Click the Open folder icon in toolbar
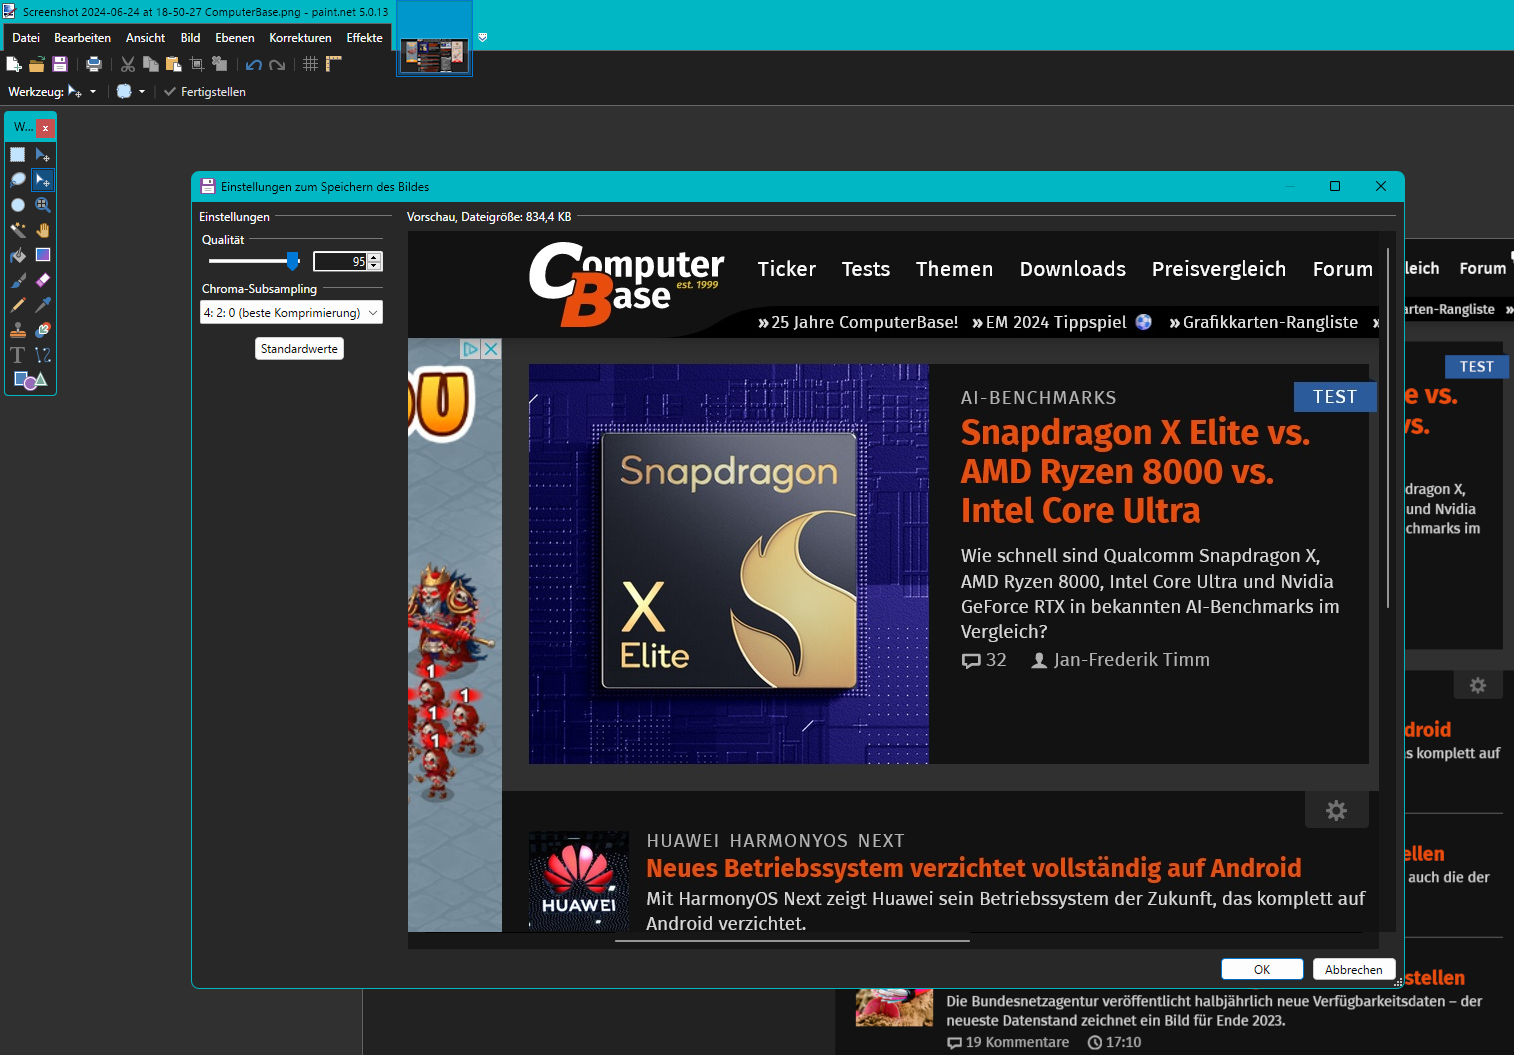The width and height of the screenshot is (1514, 1055). 37,64
